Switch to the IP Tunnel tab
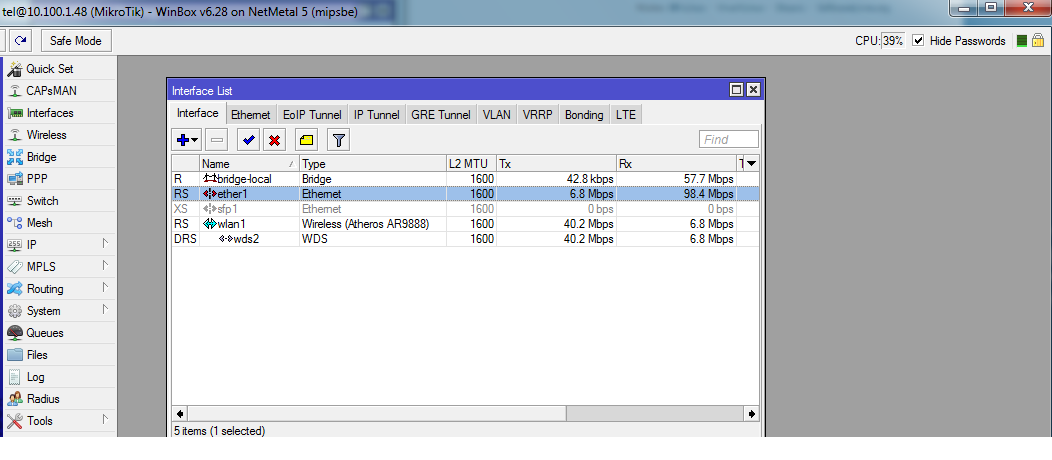The width and height of the screenshot is (1052, 460). click(376, 115)
